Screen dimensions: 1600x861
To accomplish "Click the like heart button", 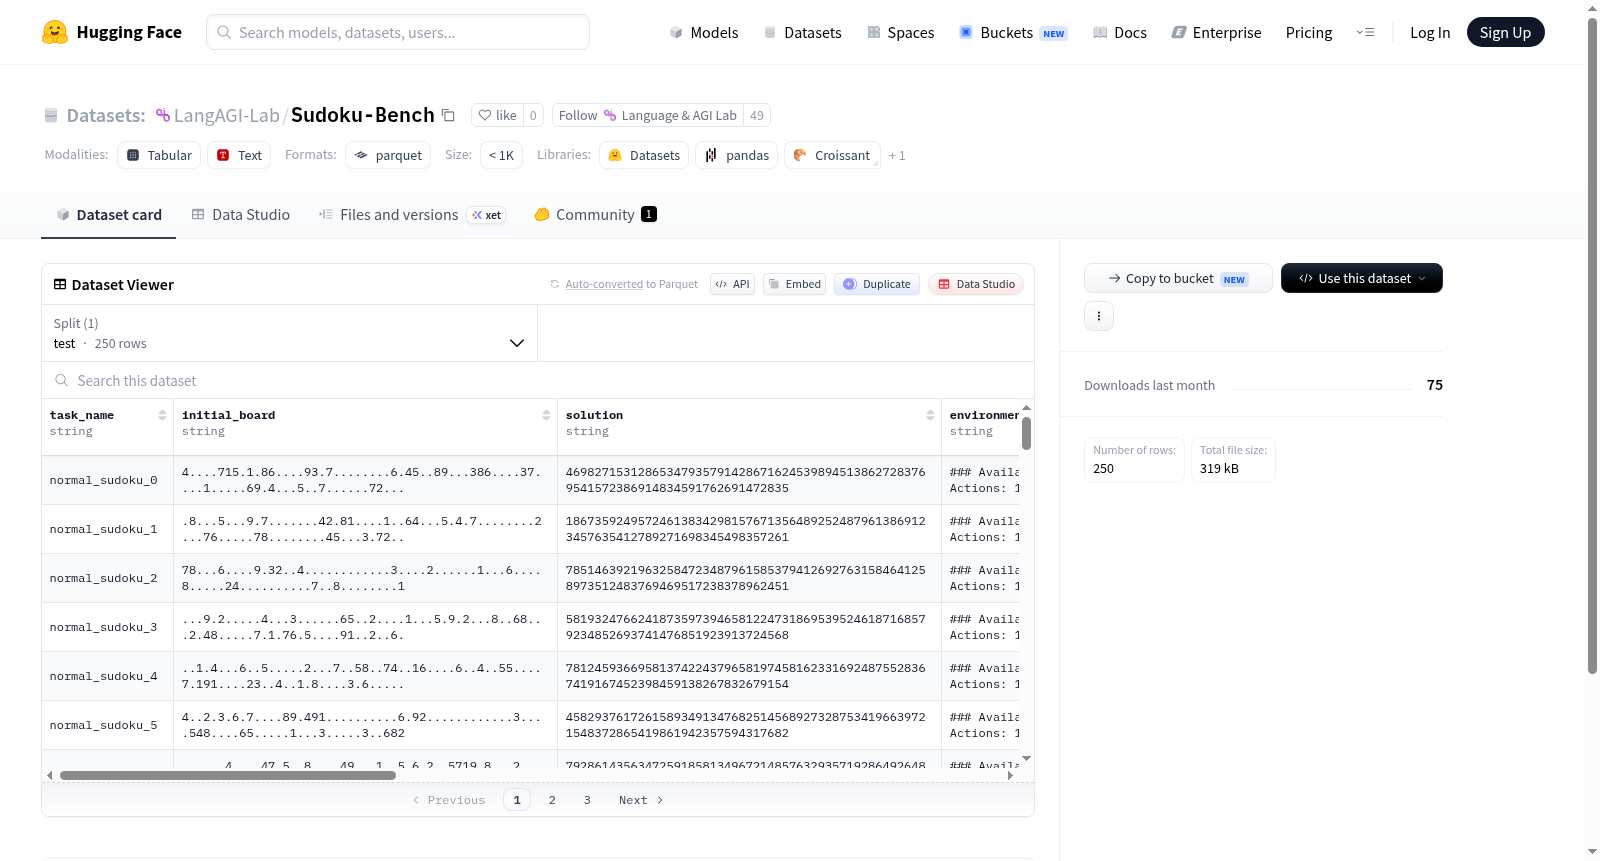I will (x=497, y=116).
